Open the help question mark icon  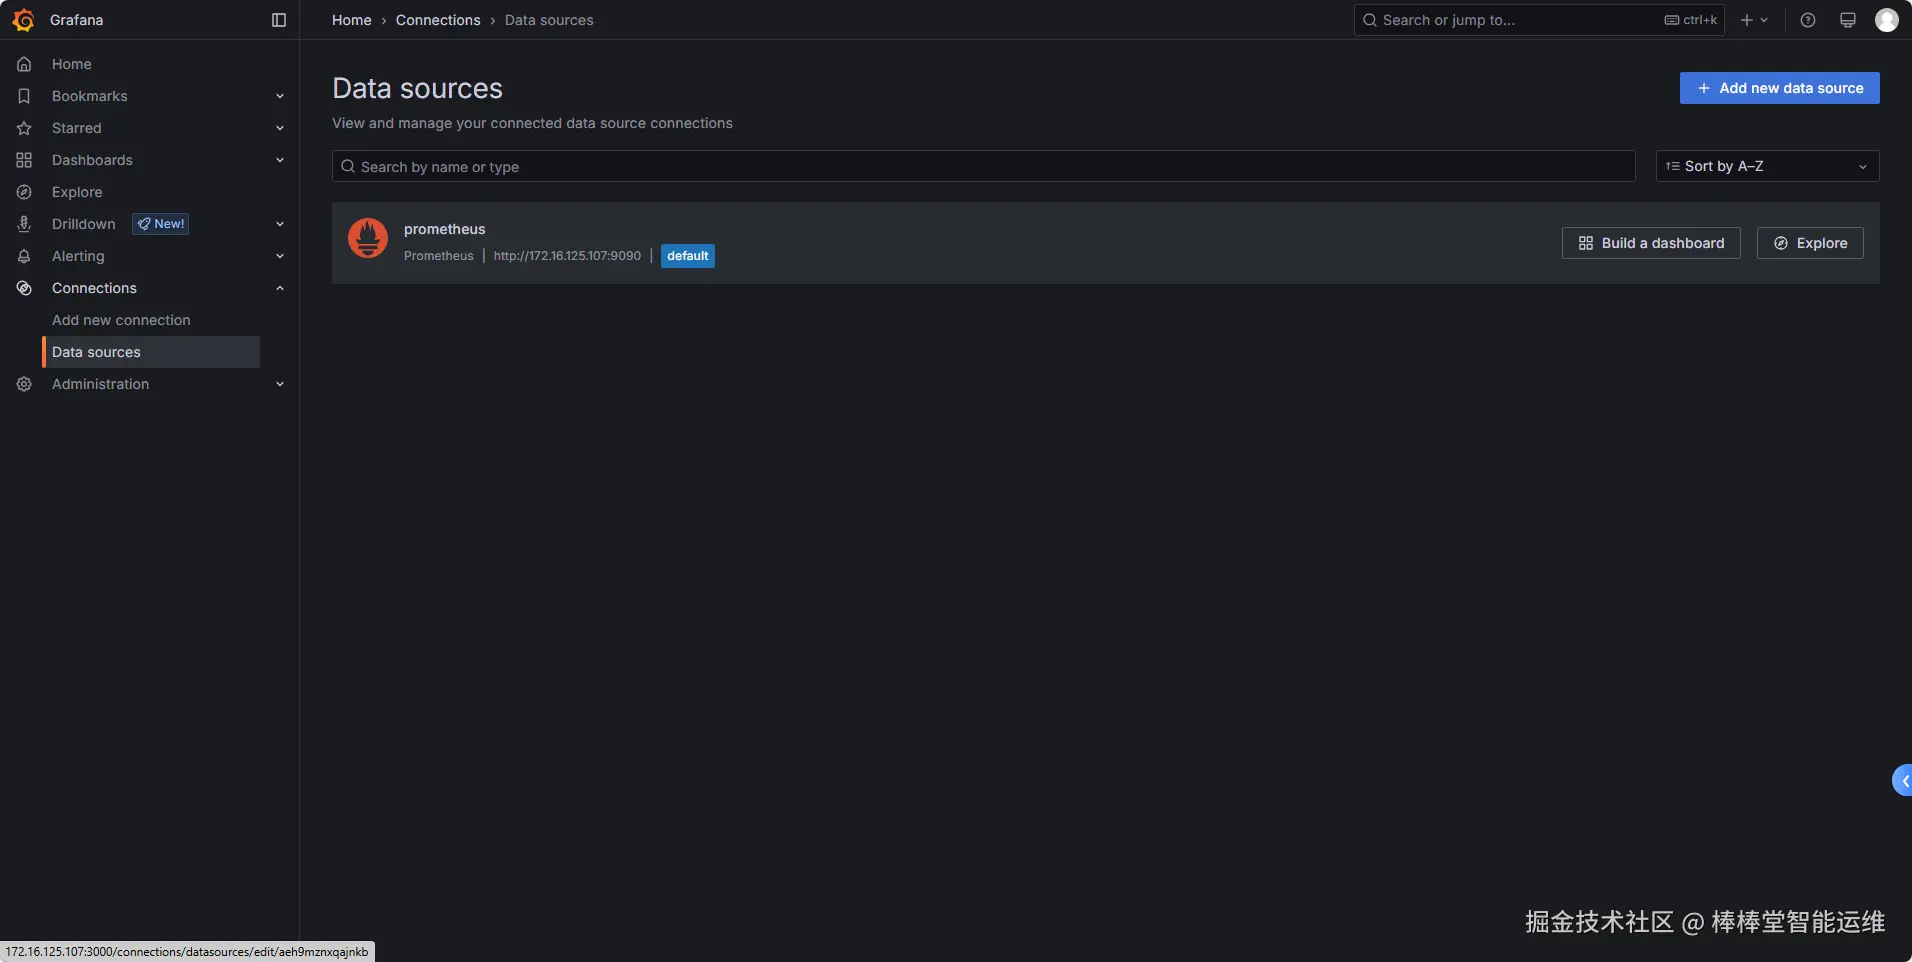pyautogui.click(x=1808, y=20)
